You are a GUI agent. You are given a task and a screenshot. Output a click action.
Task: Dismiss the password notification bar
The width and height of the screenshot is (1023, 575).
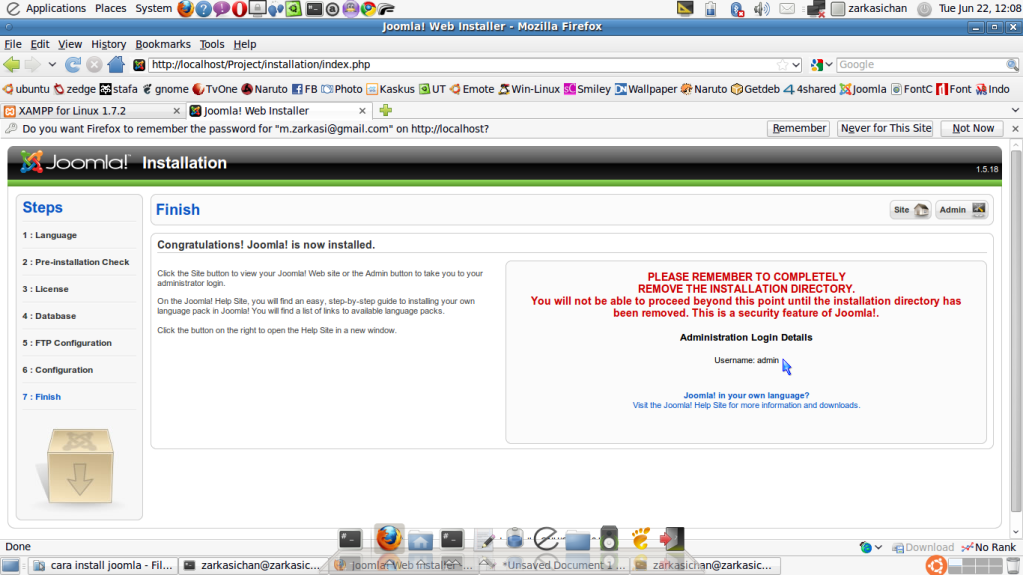1015,129
